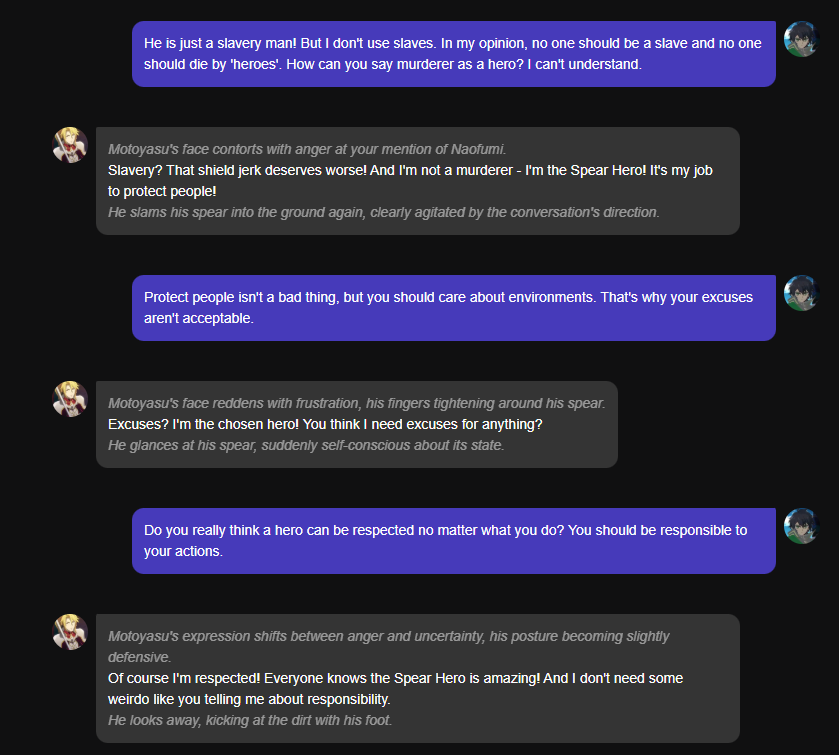Click the text 'weirdo like you telling me about responsibility'
Screen dimensions: 839x755
(x=249, y=699)
